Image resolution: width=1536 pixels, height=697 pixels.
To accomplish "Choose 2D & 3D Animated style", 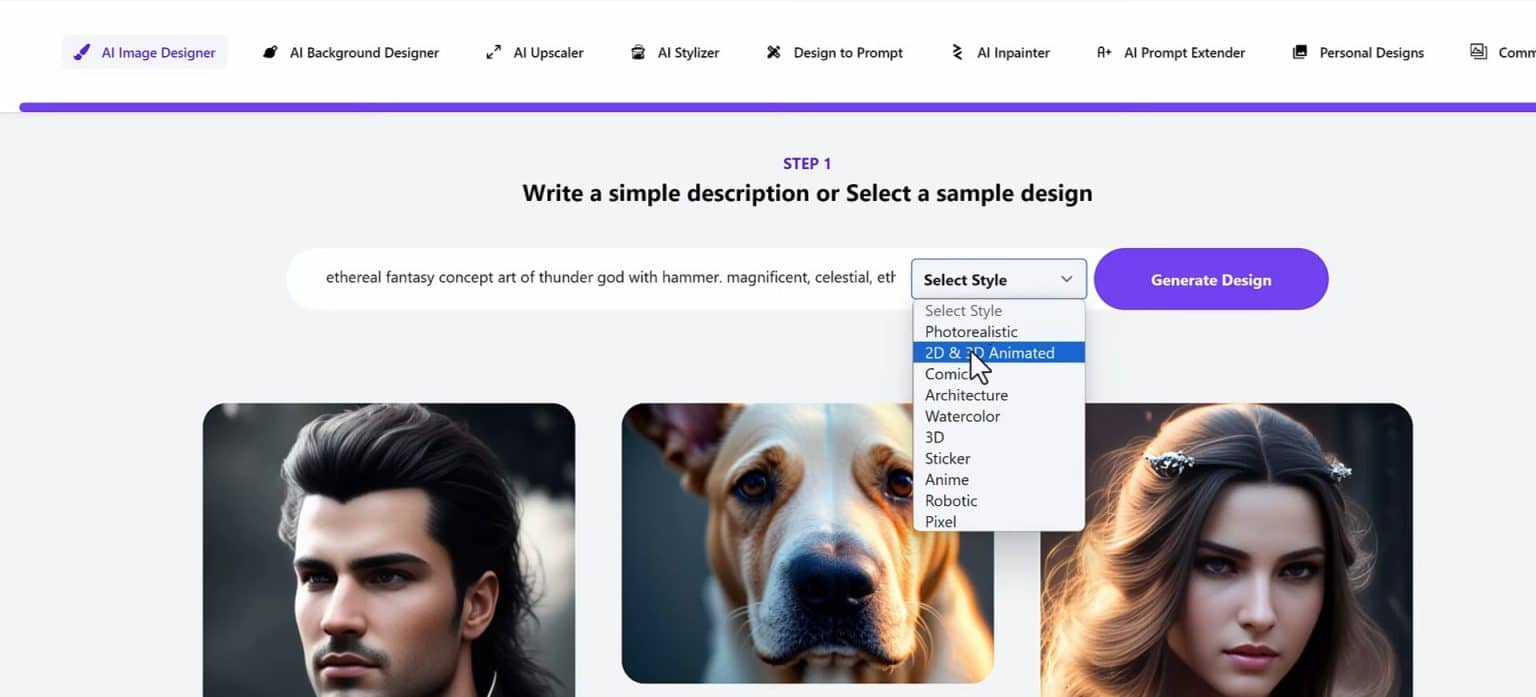I will [990, 352].
